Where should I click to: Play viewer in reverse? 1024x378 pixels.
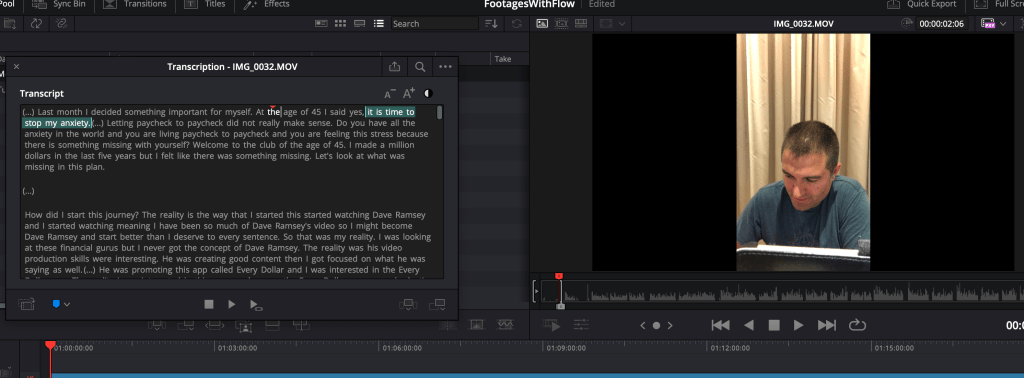coord(749,325)
